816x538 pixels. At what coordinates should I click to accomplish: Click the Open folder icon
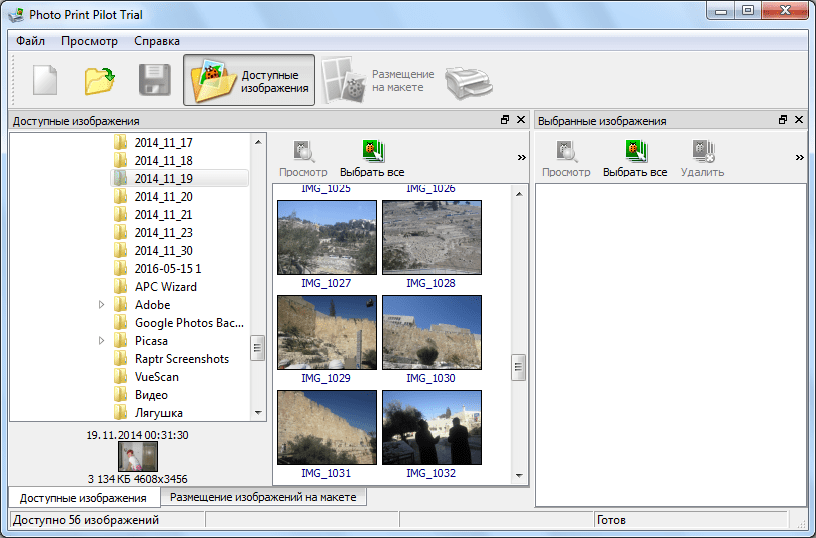tap(100, 80)
